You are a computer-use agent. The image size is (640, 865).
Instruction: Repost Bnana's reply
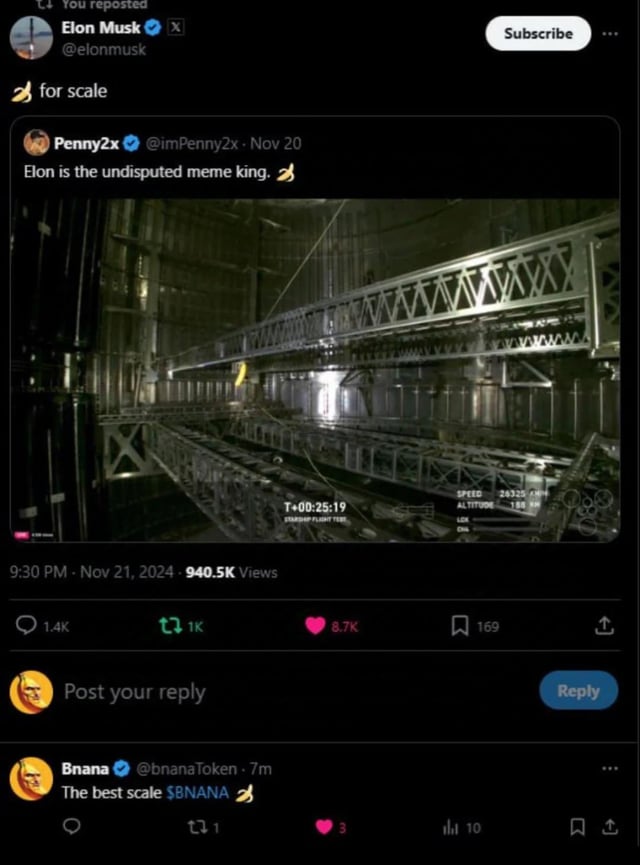tap(198, 827)
